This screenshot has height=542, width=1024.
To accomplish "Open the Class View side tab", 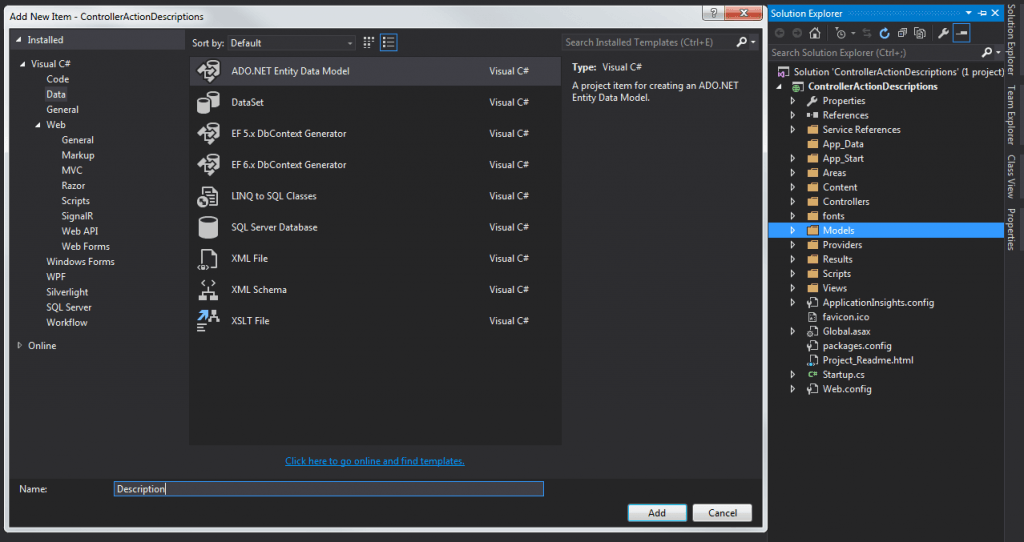I will pos(1011,176).
